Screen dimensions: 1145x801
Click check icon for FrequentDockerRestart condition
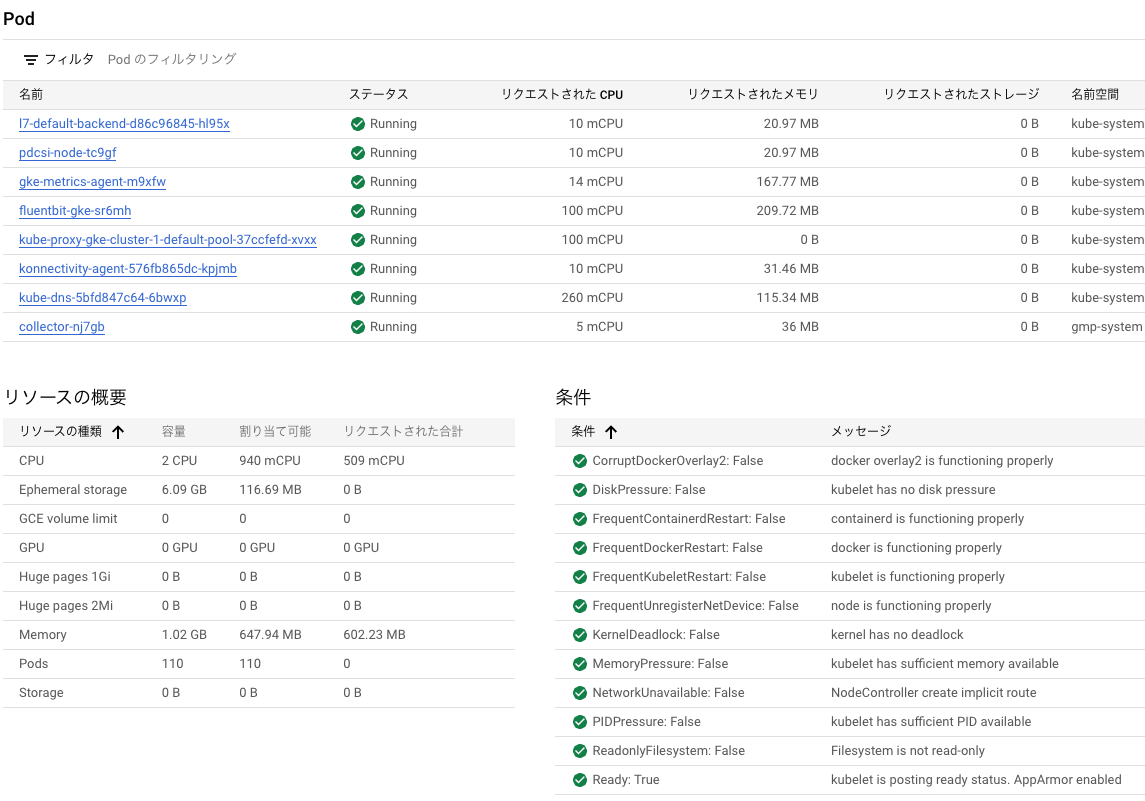click(x=580, y=548)
